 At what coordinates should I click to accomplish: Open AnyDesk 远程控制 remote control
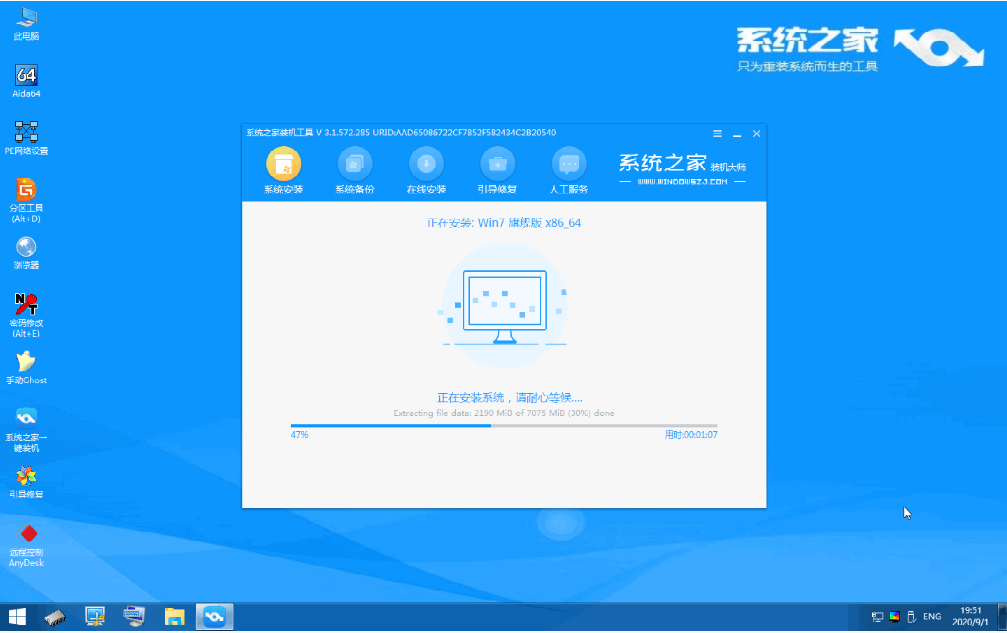[26, 536]
